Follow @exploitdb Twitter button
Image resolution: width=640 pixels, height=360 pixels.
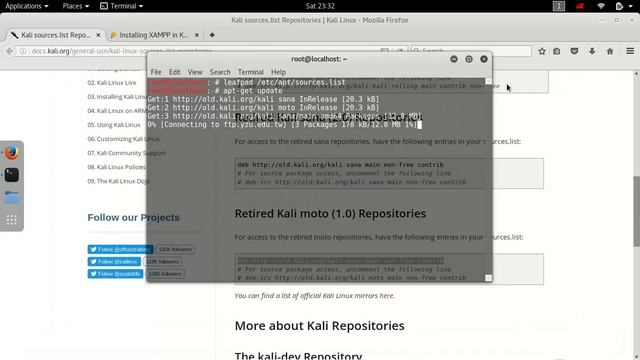(x=116, y=274)
